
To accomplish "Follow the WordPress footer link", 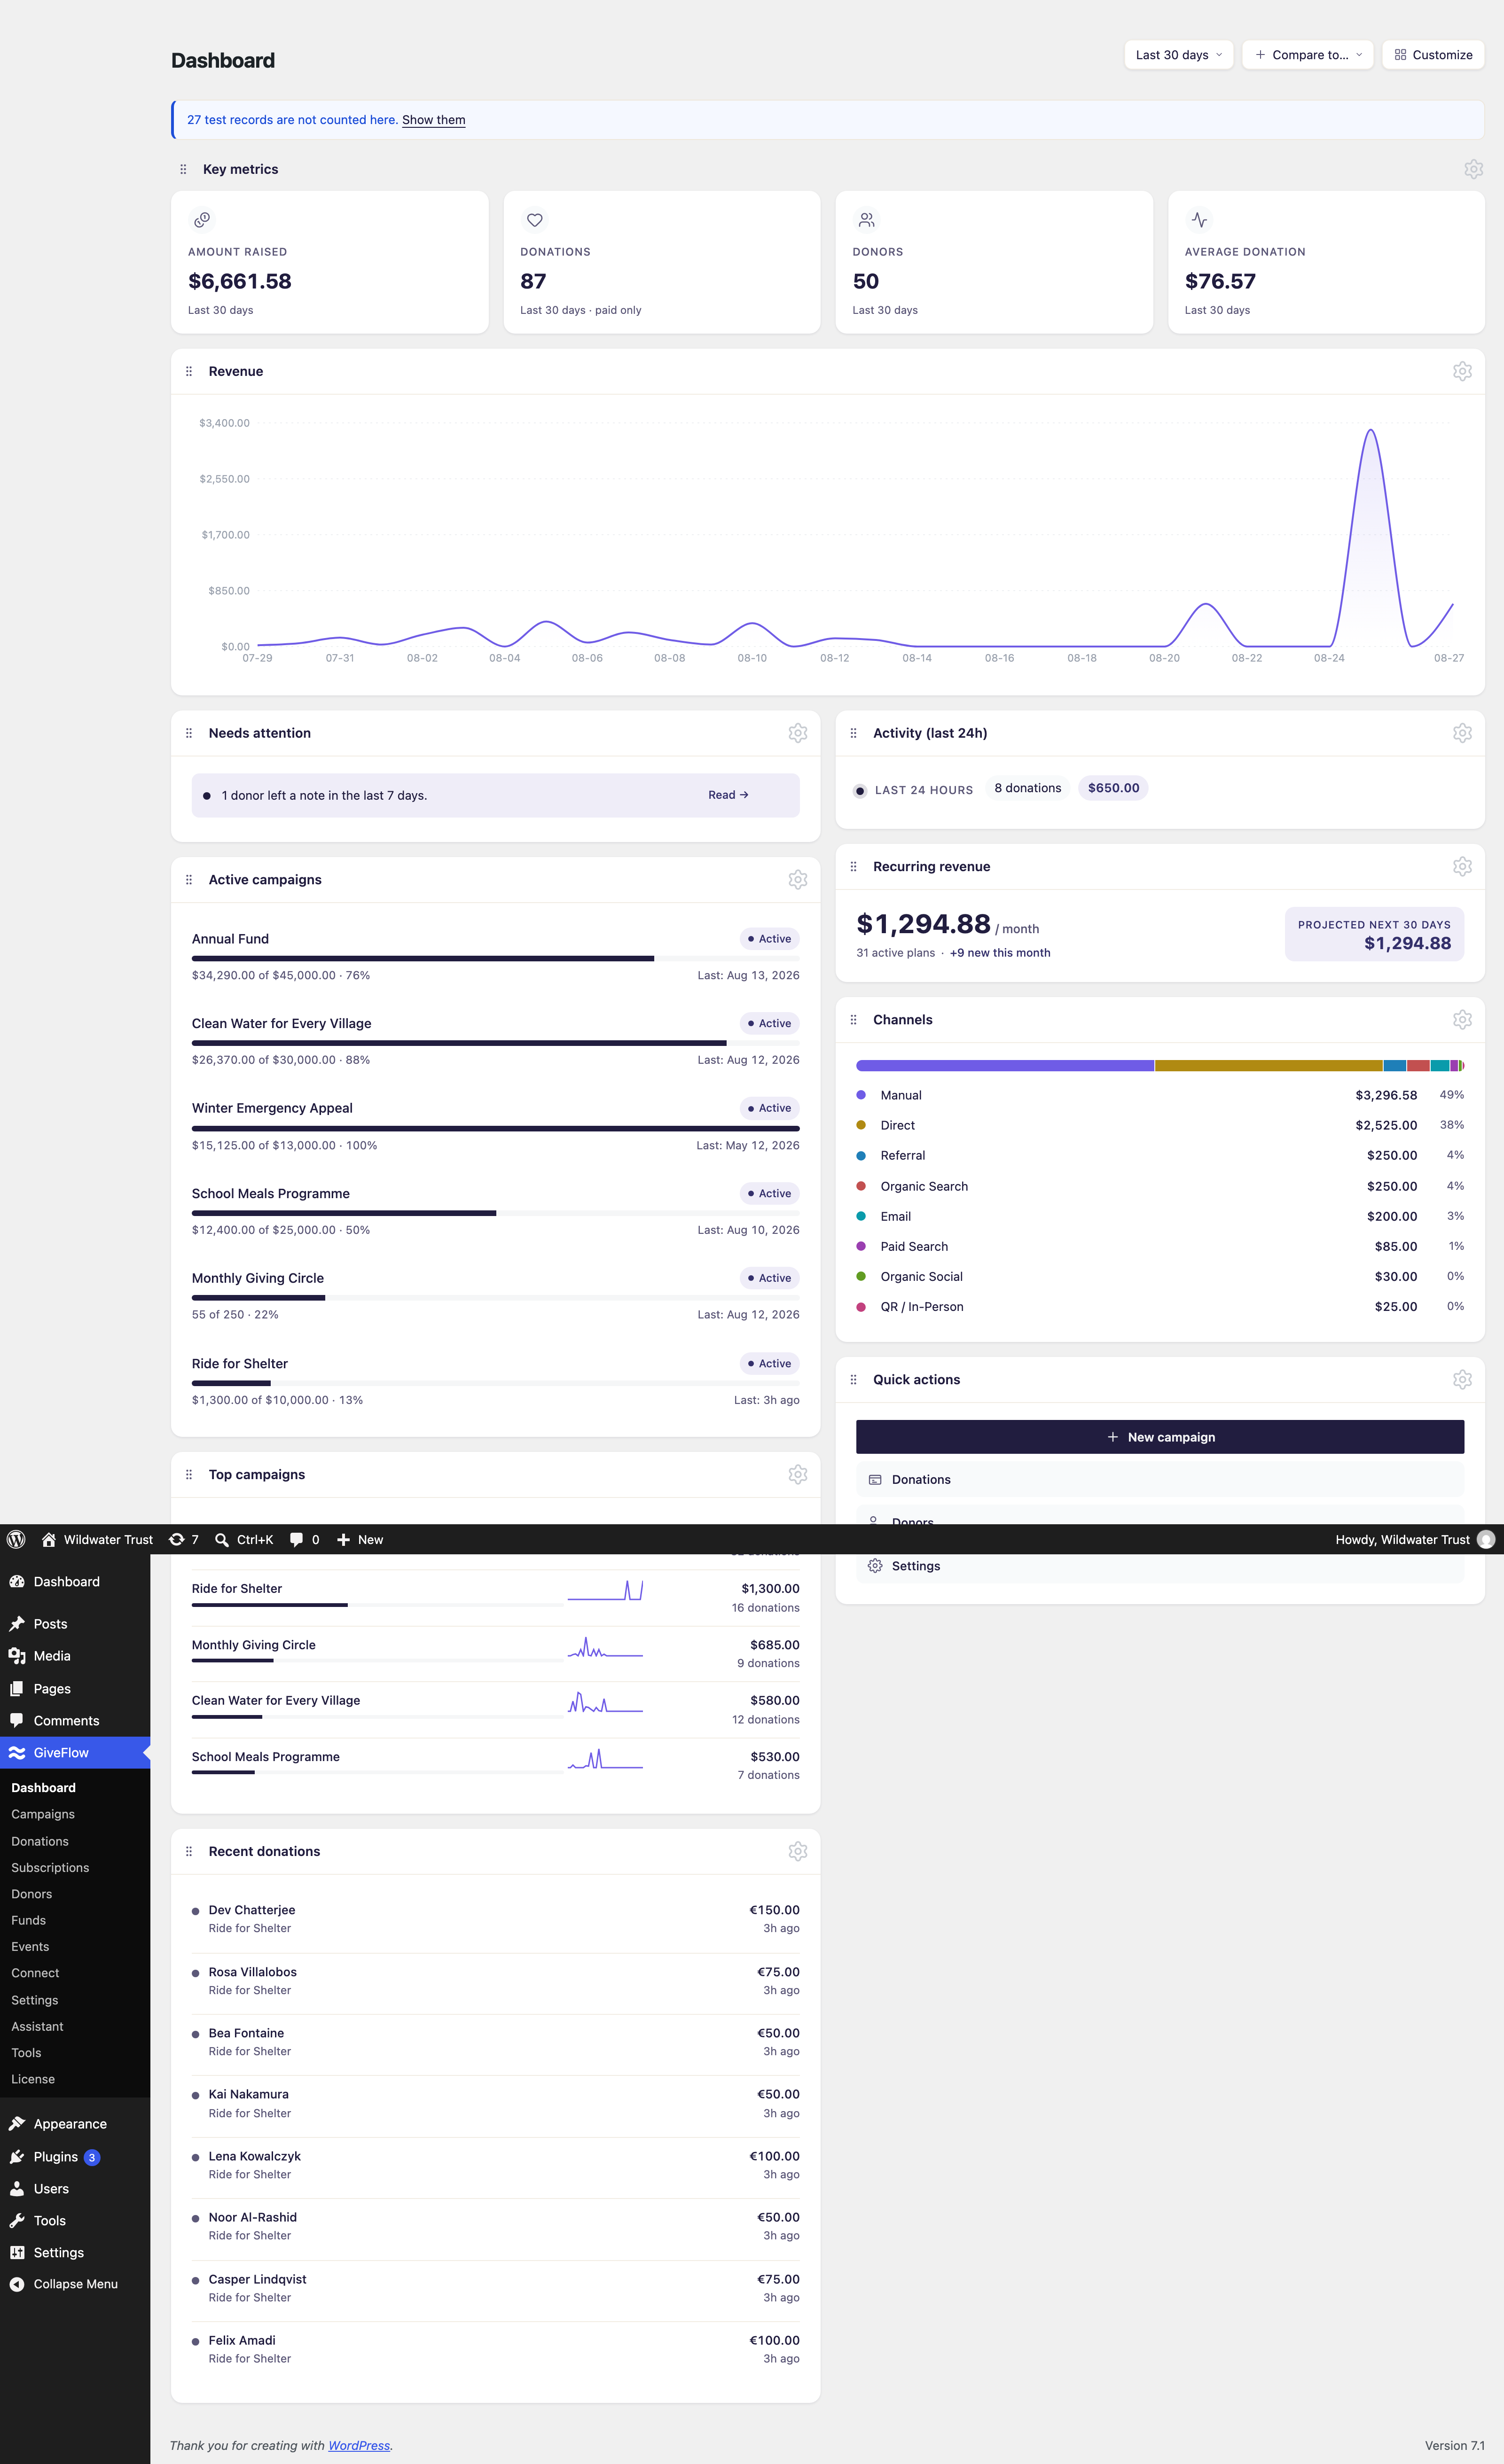I will click(359, 2445).
